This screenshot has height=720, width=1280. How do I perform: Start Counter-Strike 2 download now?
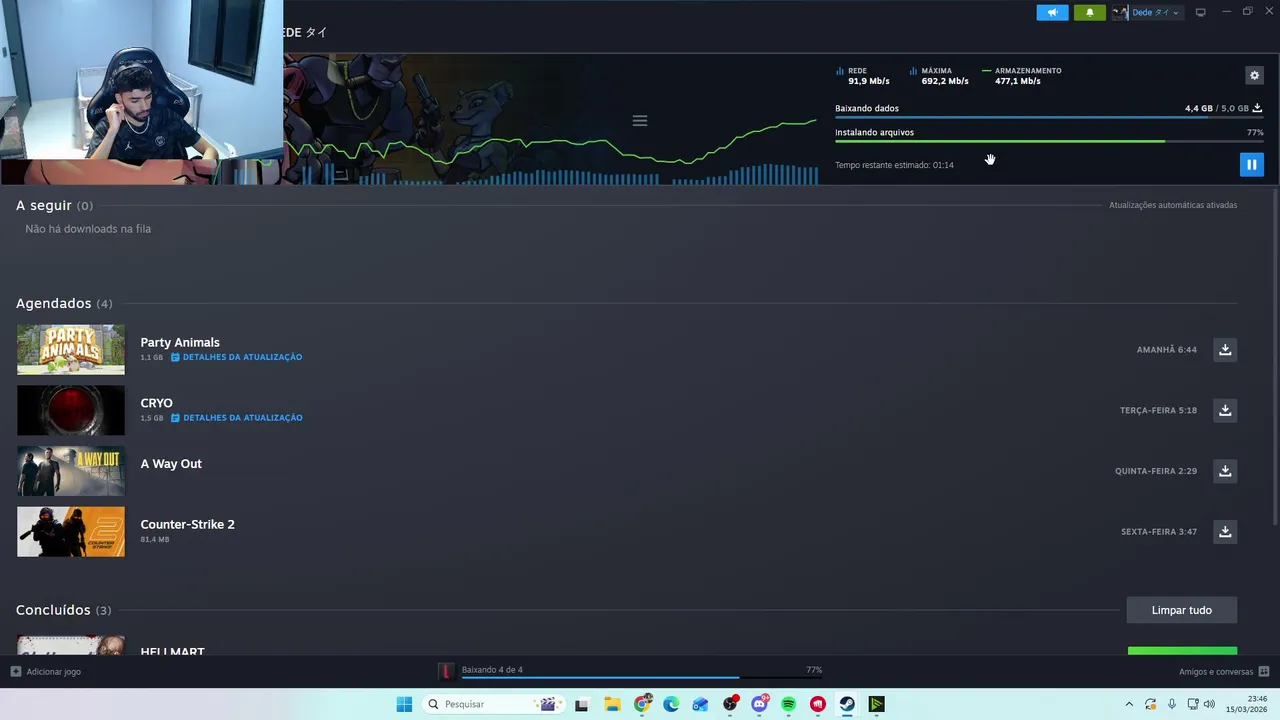click(x=1225, y=531)
